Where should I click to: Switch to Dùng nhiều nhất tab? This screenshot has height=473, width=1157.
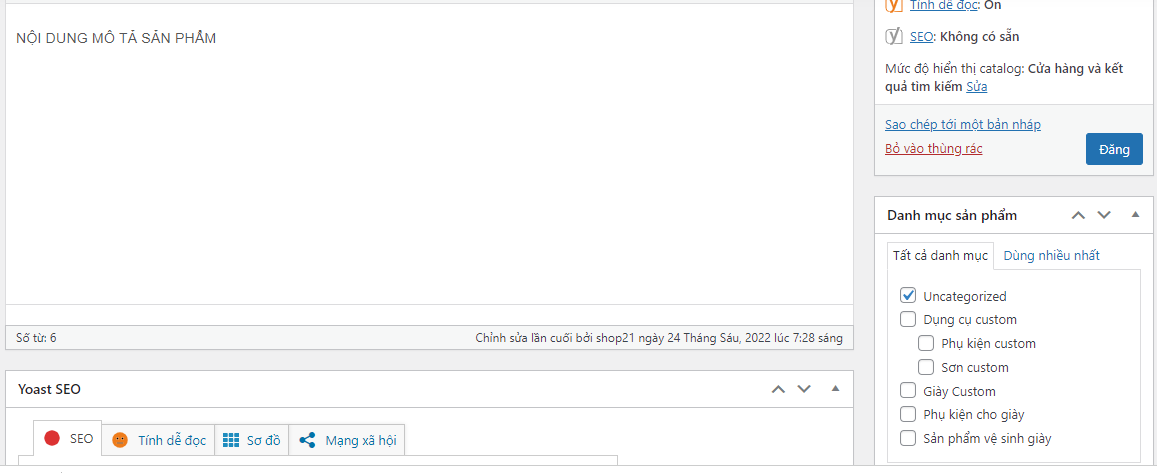pos(1051,255)
